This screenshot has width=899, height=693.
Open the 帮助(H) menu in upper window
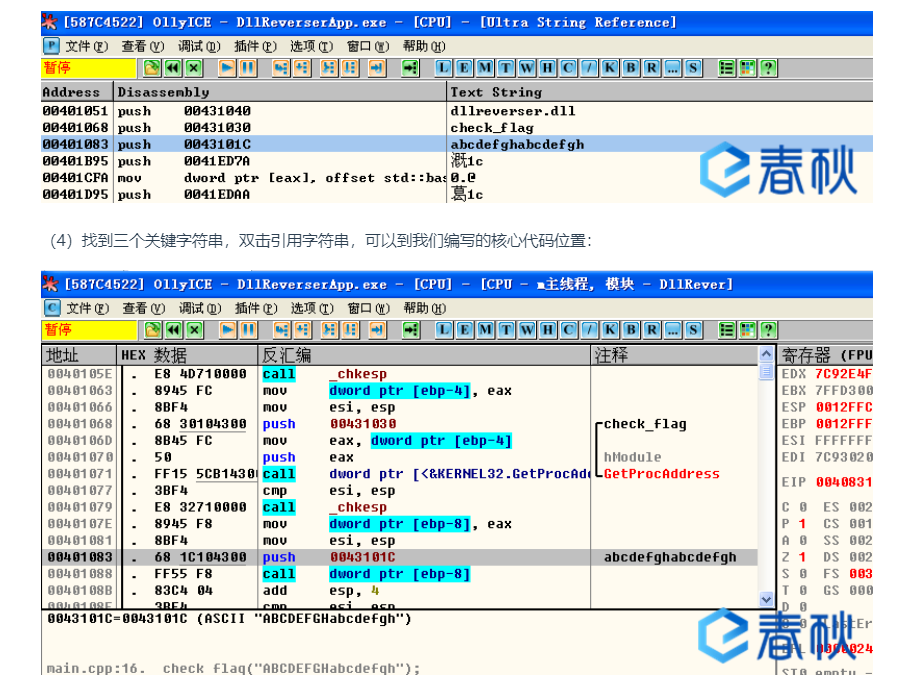[424, 46]
